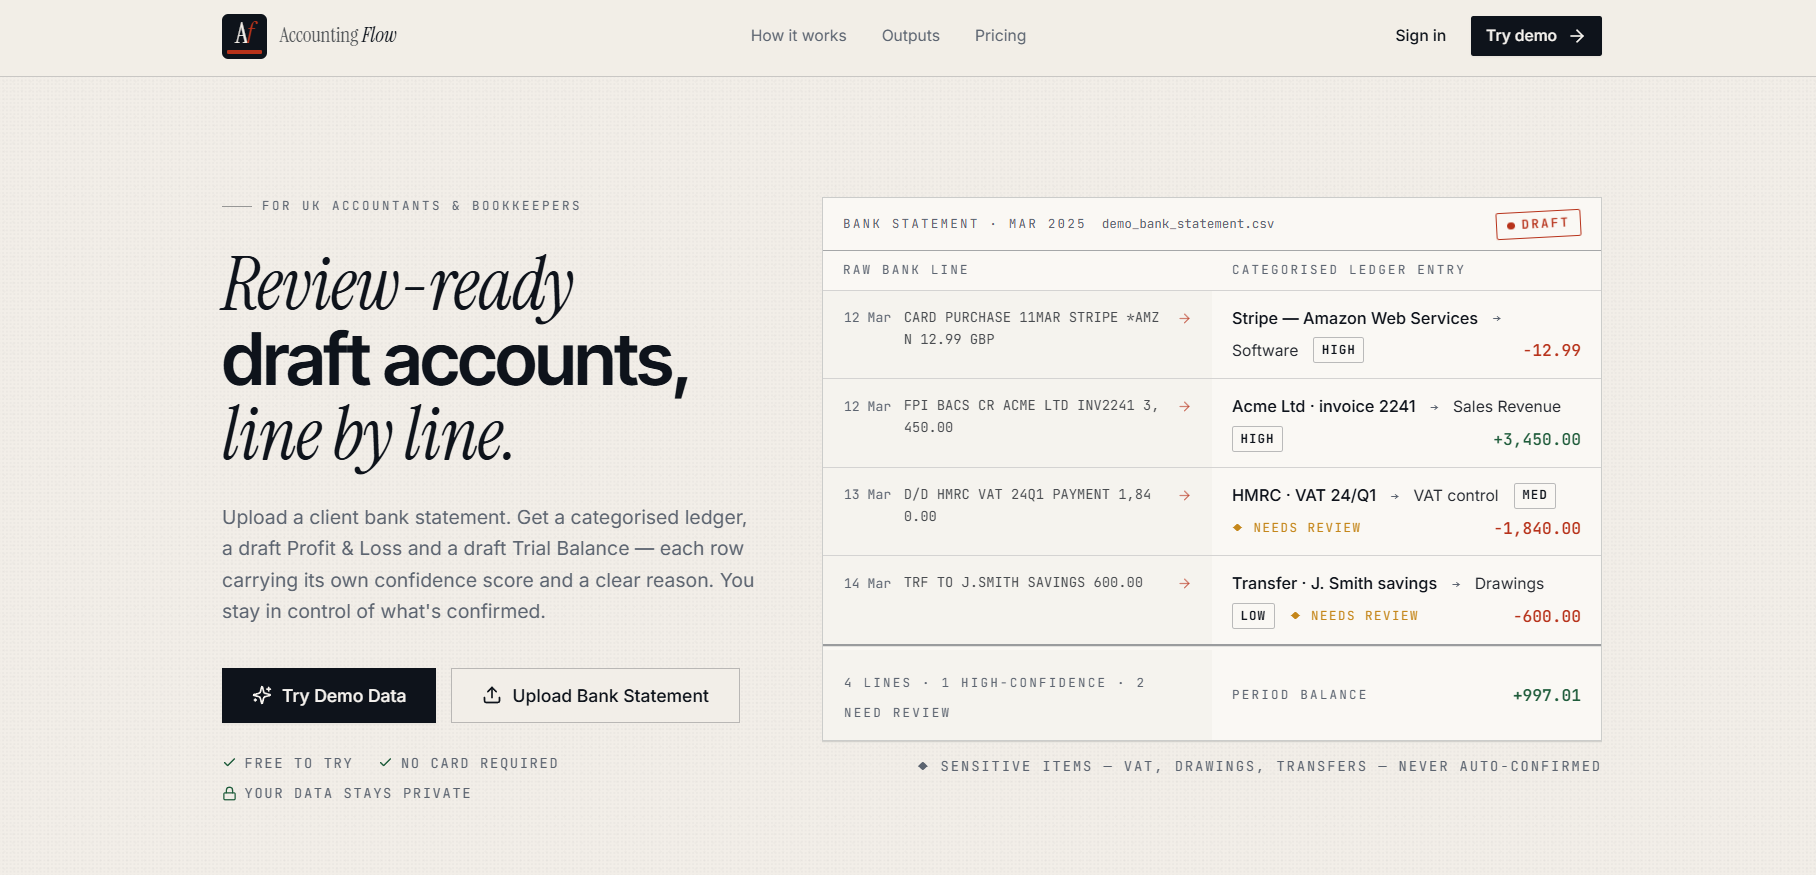
Task: Select demo_bank_statement.csv file name
Action: (x=1188, y=224)
